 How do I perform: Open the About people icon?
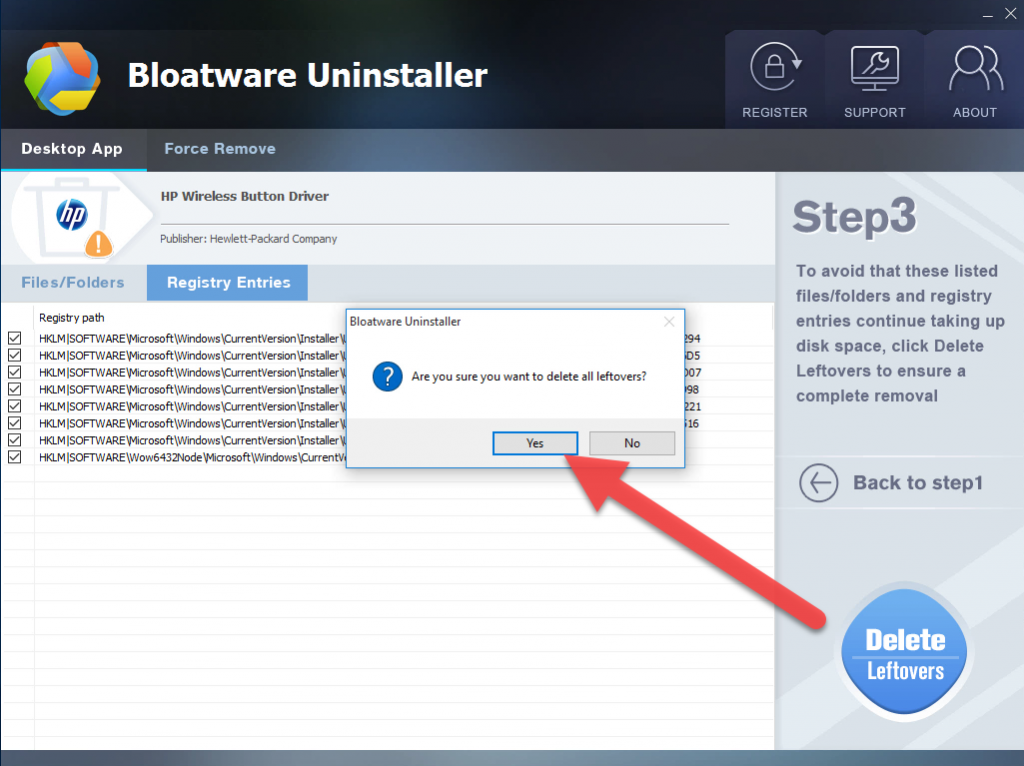click(975, 68)
